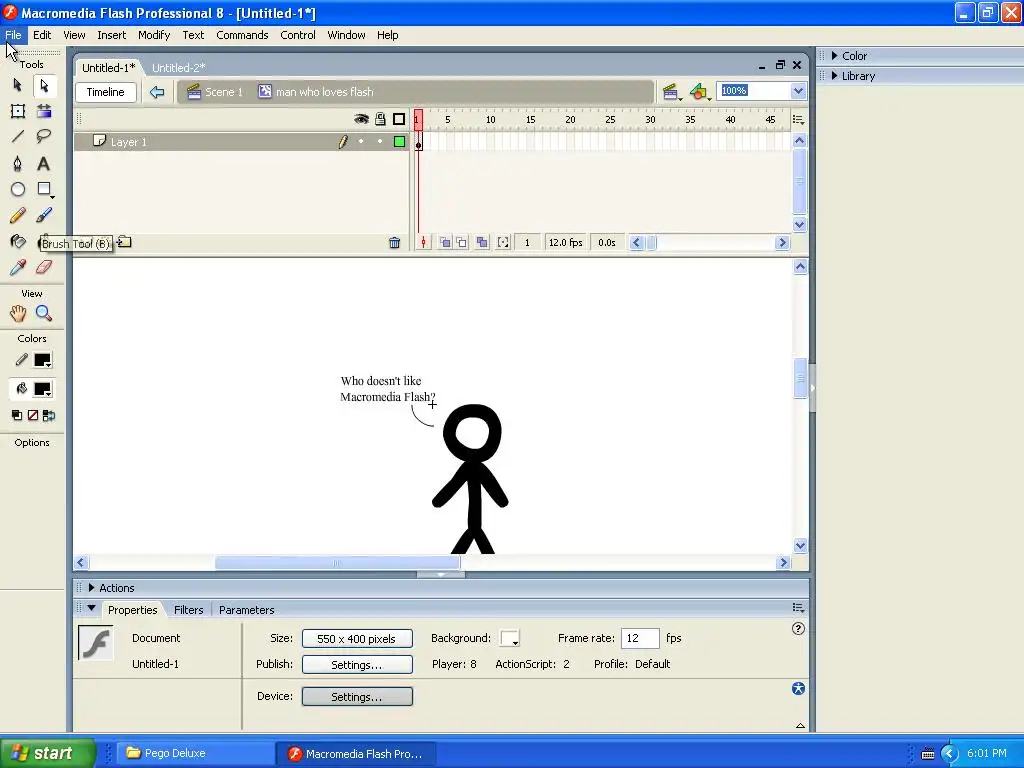Viewport: 1024px width, 768px height.
Task: Select the Ink Bottle tool
Action: tap(18, 242)
